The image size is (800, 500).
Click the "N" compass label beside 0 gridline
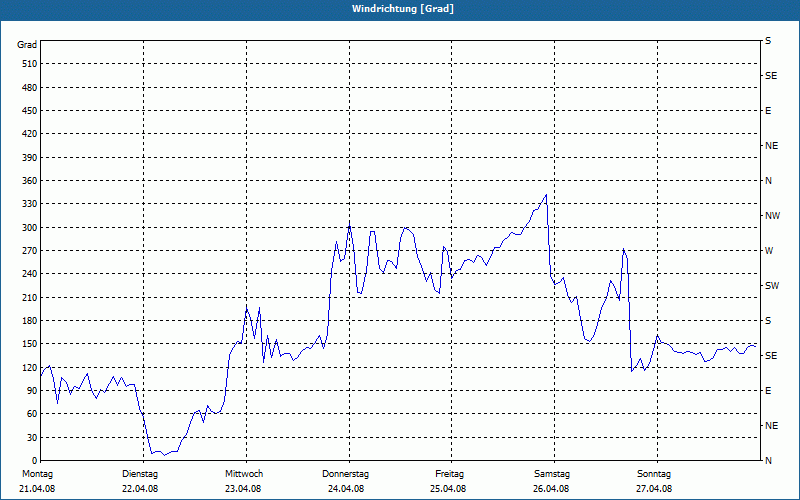point(768,461)
